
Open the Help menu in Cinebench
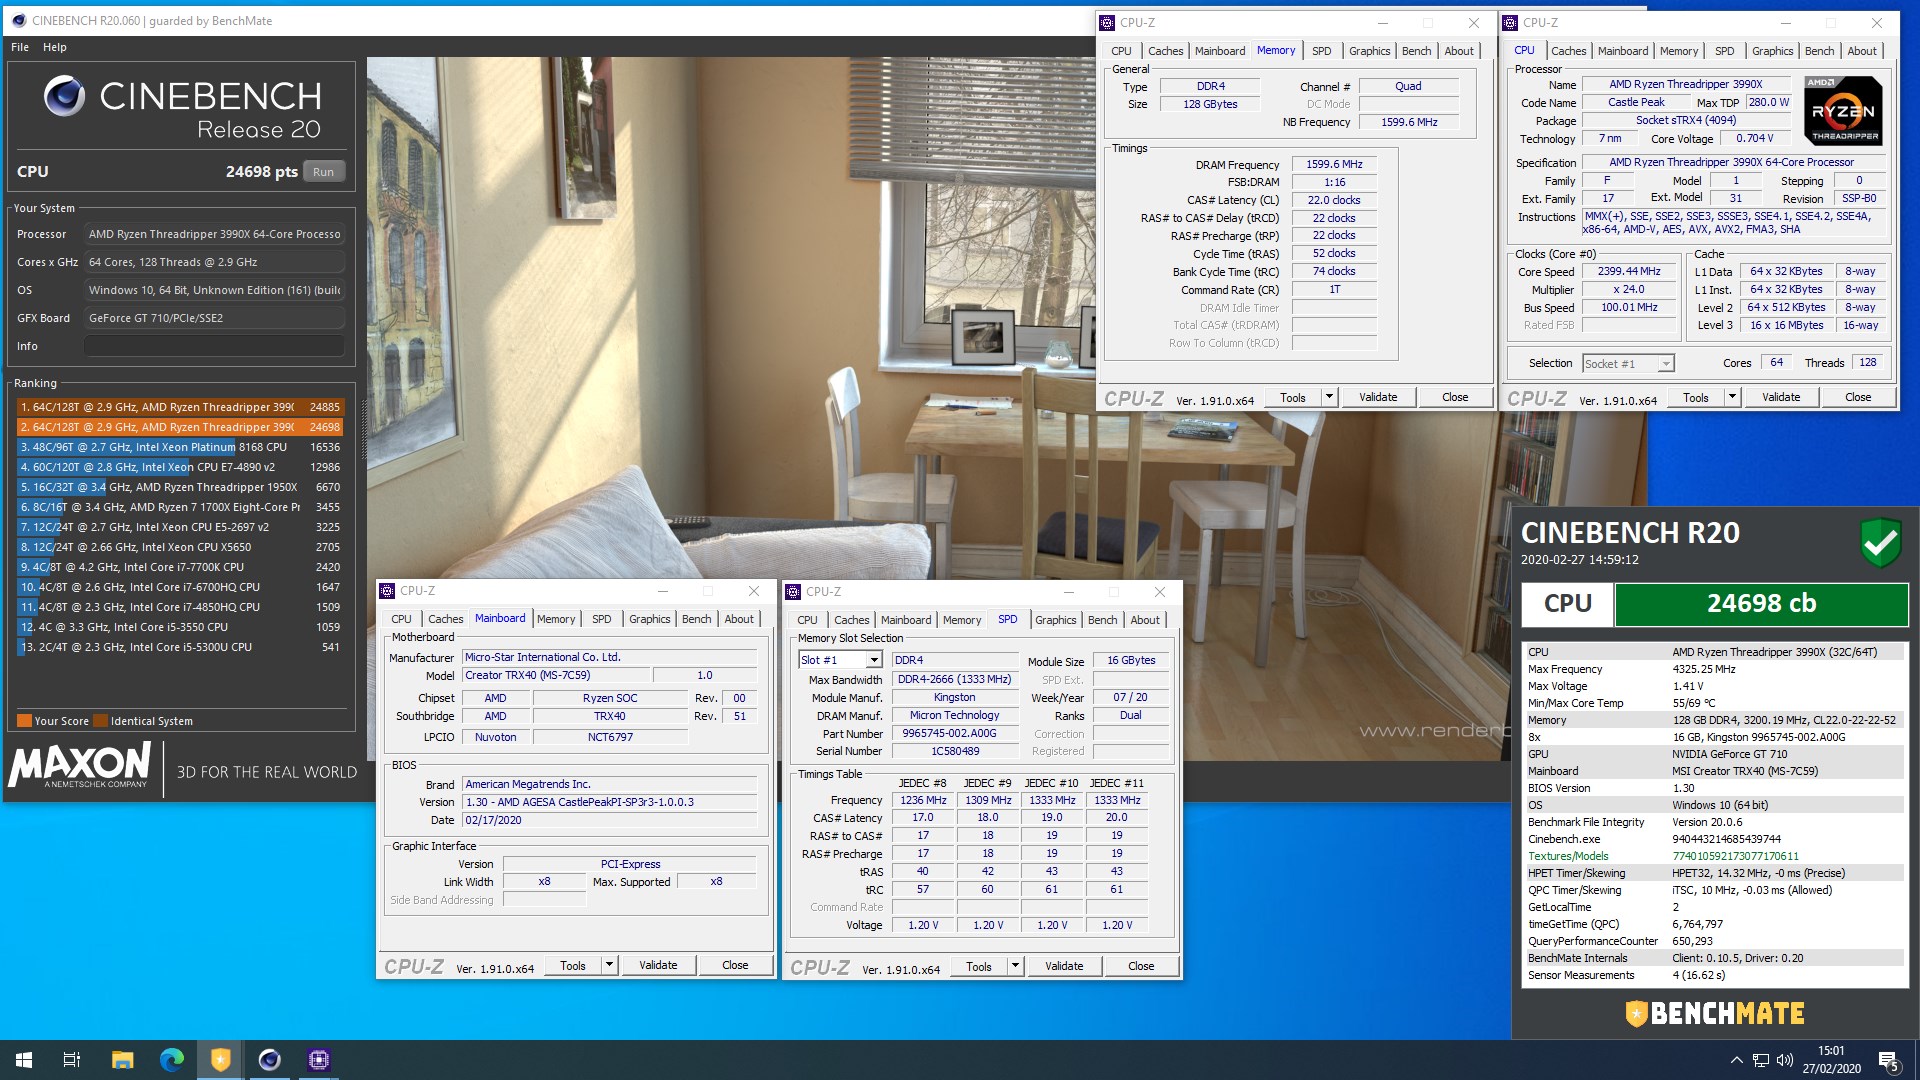click(55, 47)
